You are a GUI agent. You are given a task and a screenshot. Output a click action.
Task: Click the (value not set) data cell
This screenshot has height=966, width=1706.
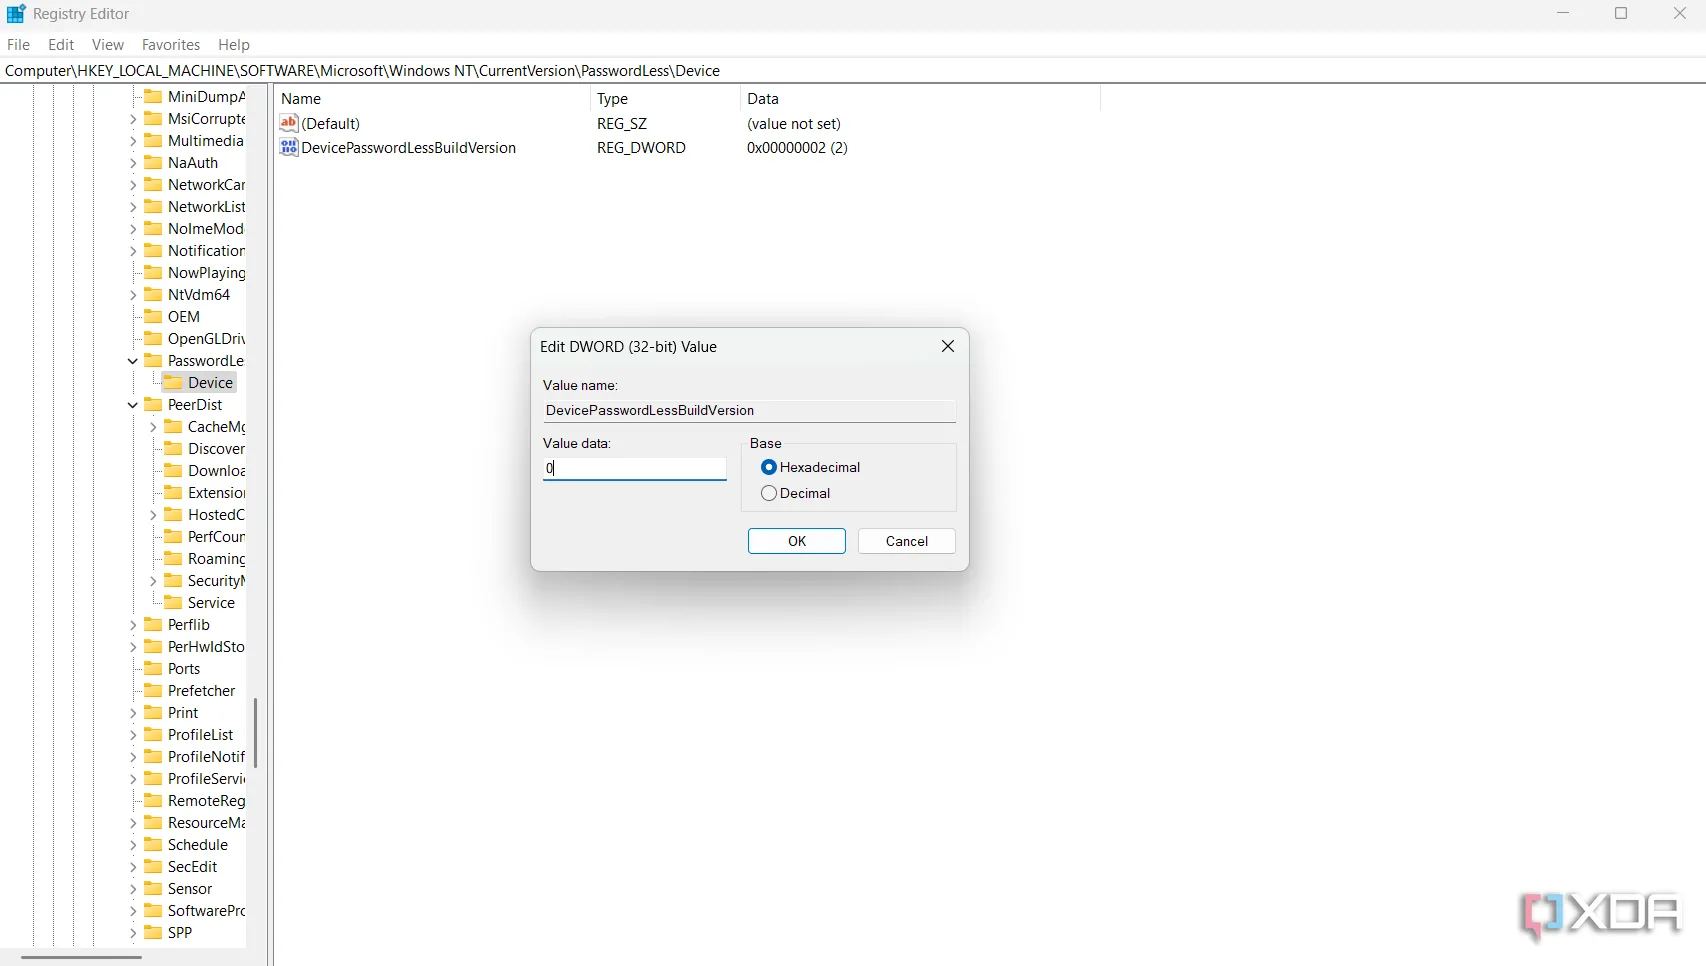pos(794,124)
